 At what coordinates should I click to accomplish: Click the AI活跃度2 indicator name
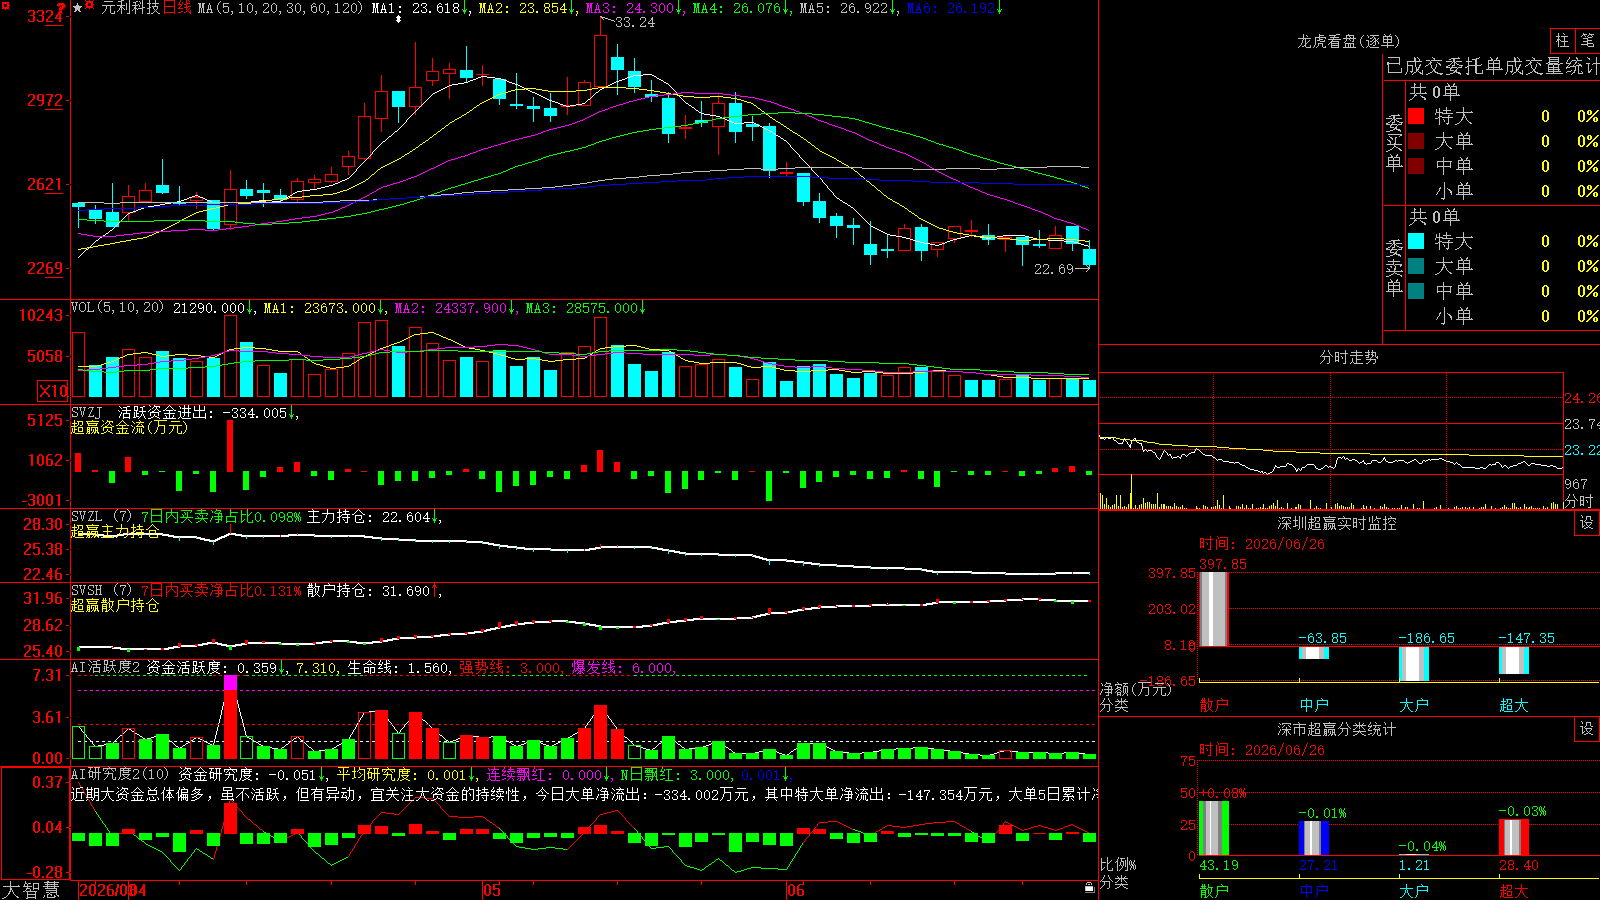point(106,667)
